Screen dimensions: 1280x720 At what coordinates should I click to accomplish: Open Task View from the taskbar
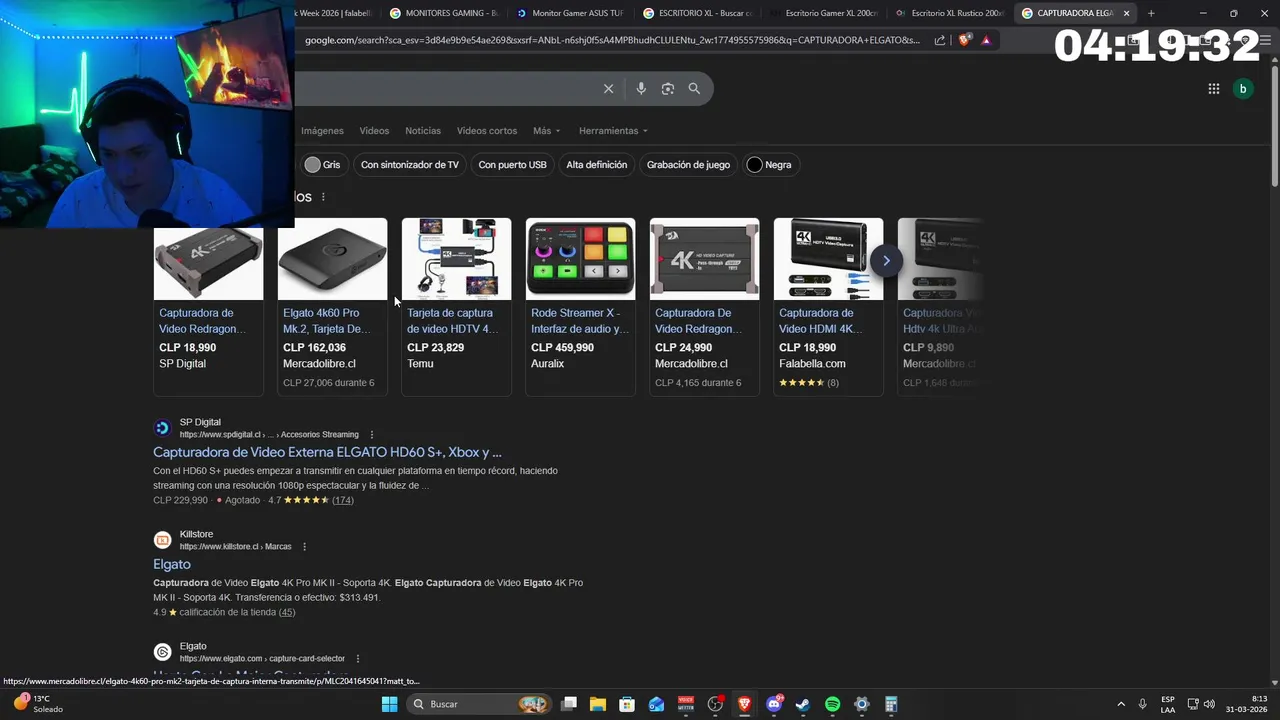[569, 704]
